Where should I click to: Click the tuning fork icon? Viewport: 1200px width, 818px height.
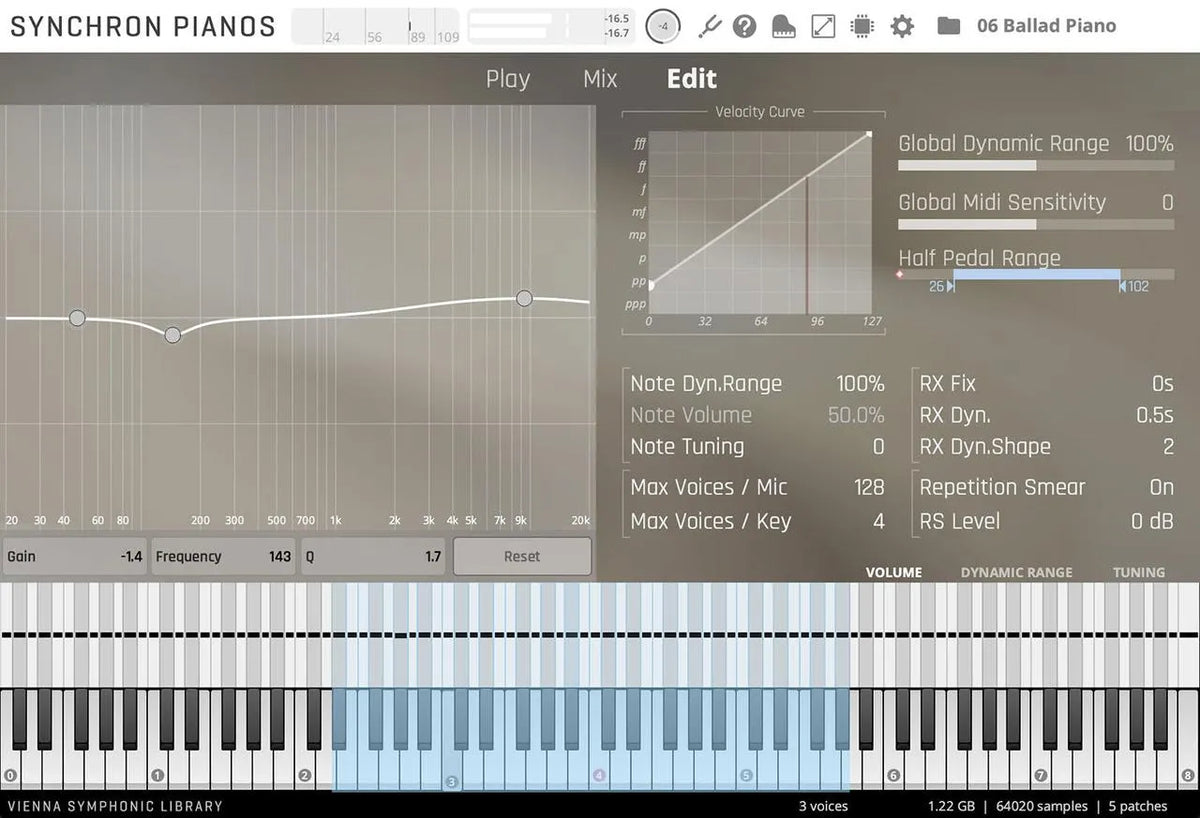click(709, 26)
